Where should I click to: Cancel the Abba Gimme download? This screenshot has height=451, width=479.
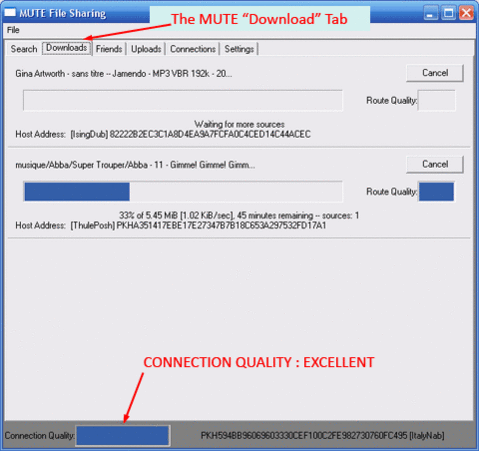click(x=435, y=164)
